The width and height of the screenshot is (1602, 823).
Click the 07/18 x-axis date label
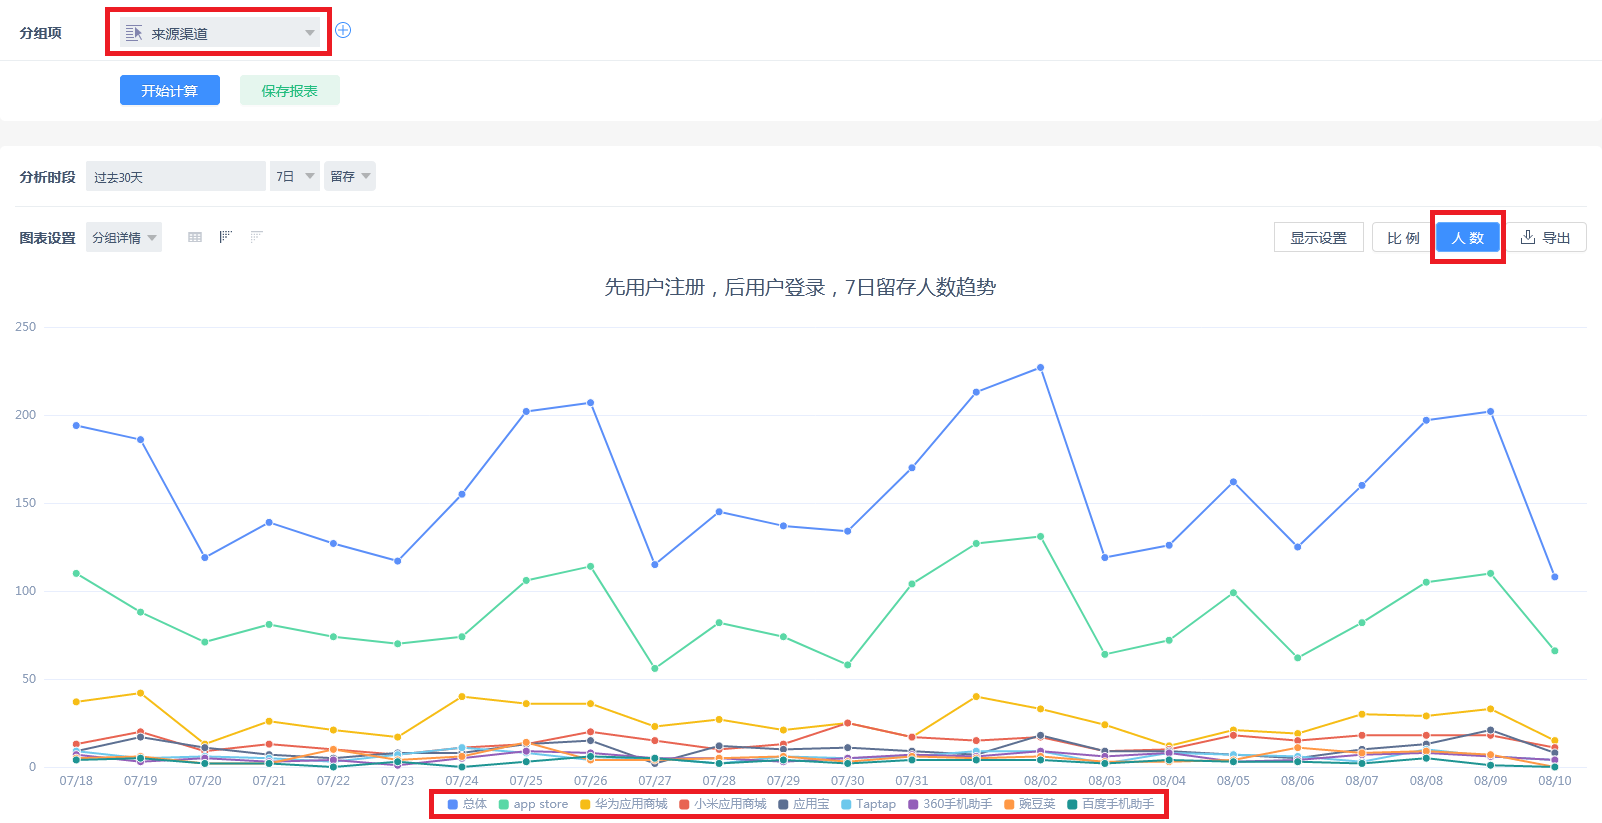tap(76, 780)
